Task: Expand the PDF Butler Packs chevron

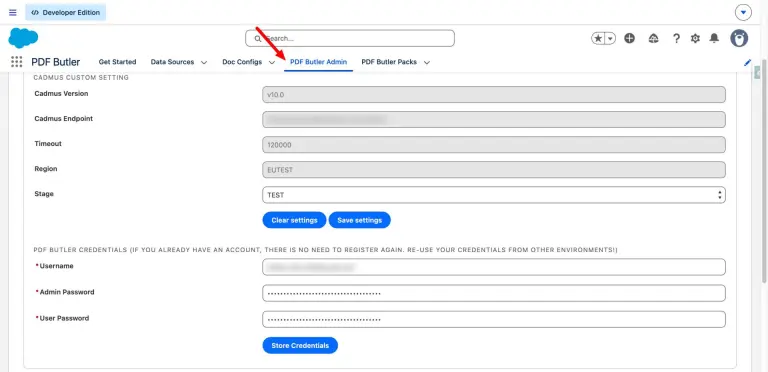Action: [x=427, y=62]
